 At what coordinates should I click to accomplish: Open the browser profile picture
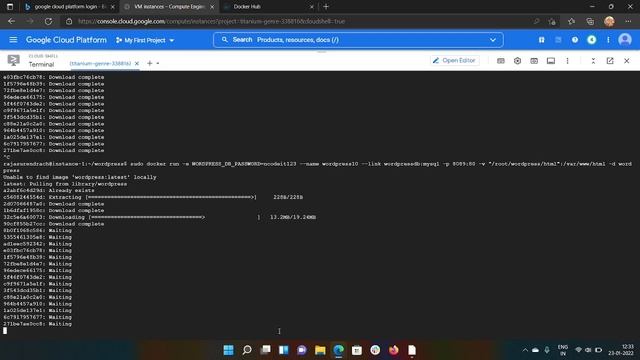(x=609, y=21)
